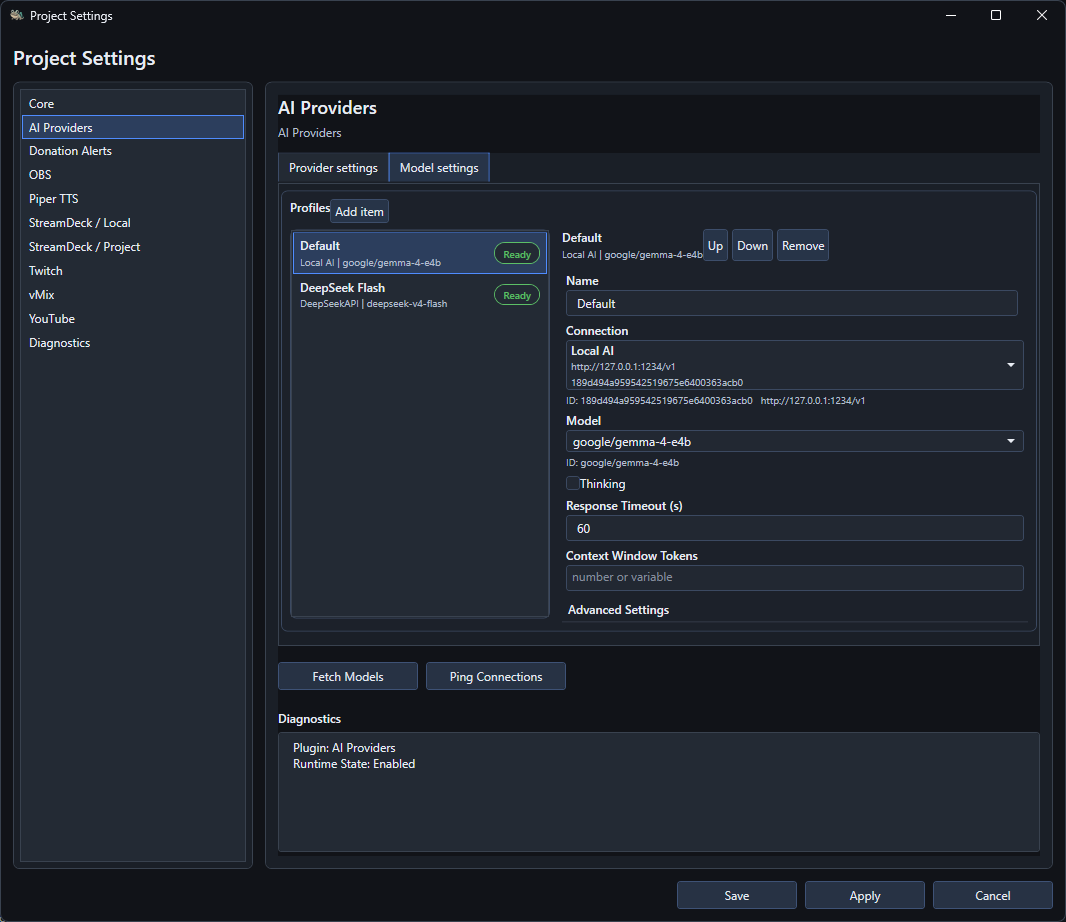This screenshot has width=1066, height=922.
Task: Click the 'ID: google/gemma-4-e4b' text
Action: coord(623,462)
